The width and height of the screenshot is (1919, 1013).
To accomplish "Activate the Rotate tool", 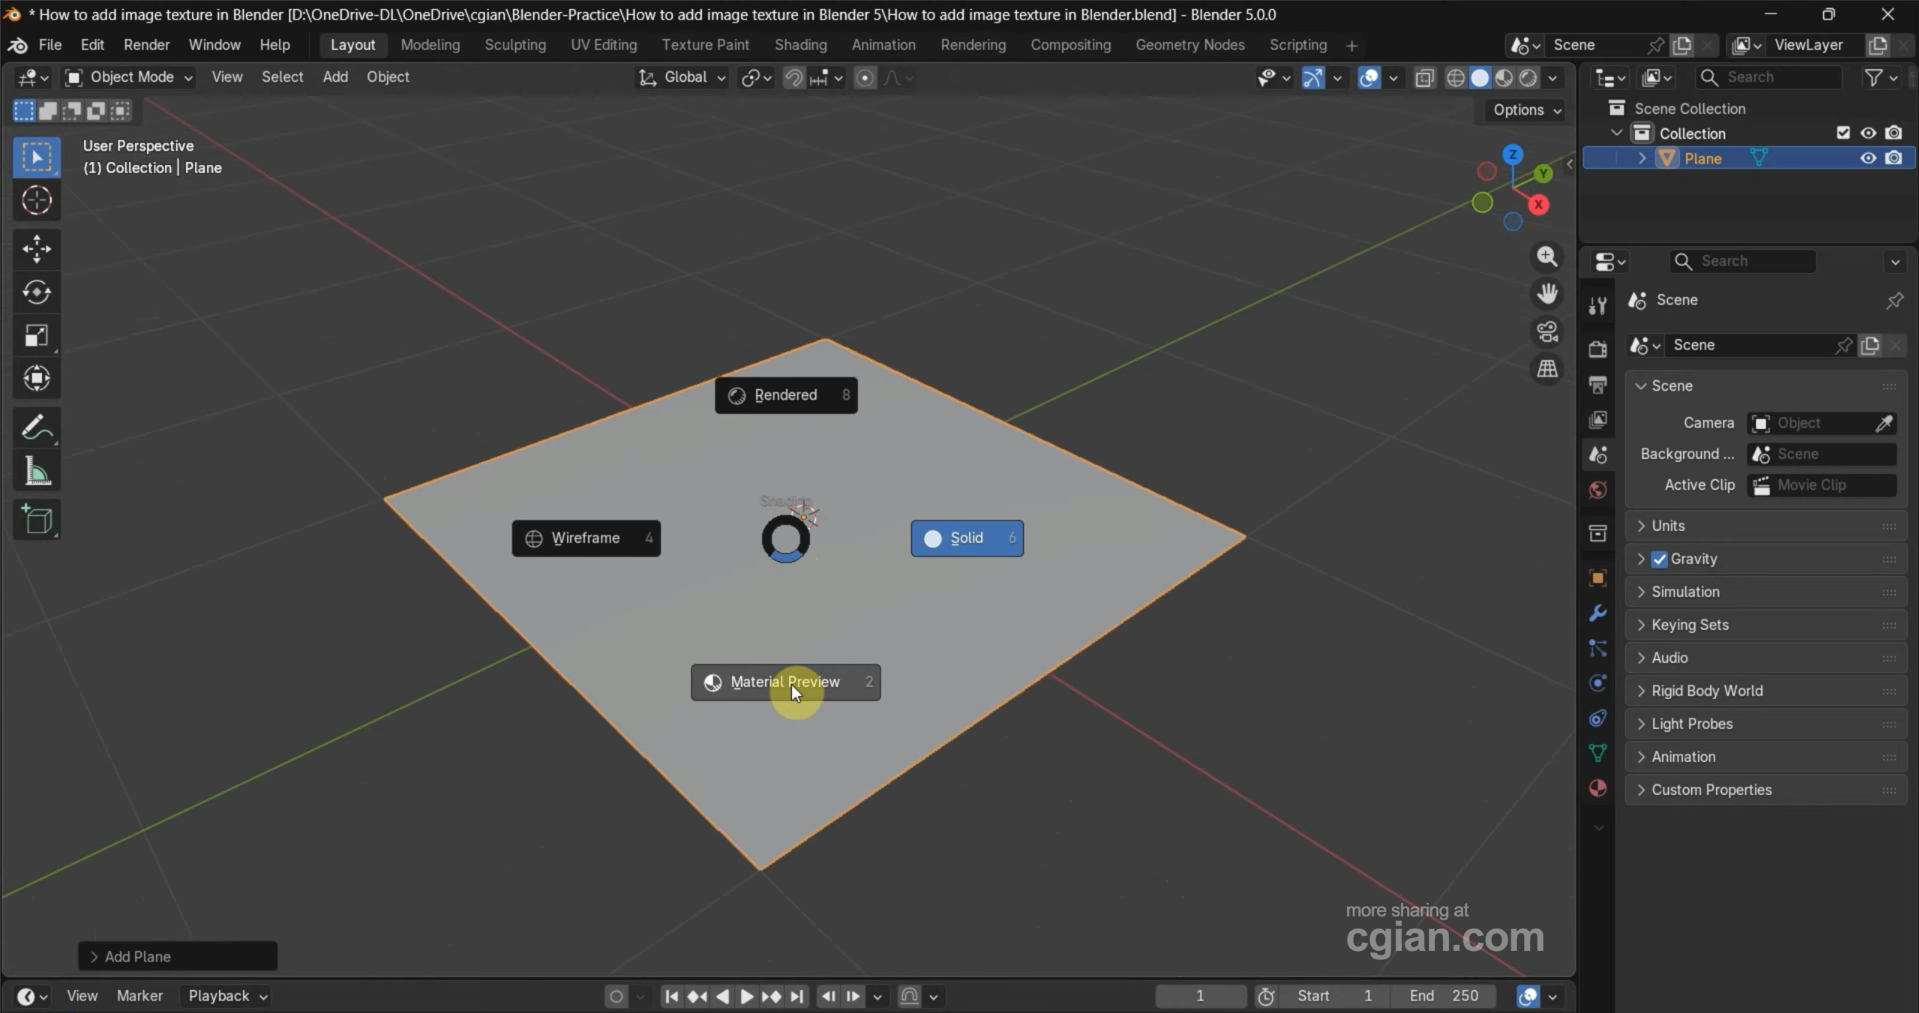I will pyautogui.click(x=37, y=292).
